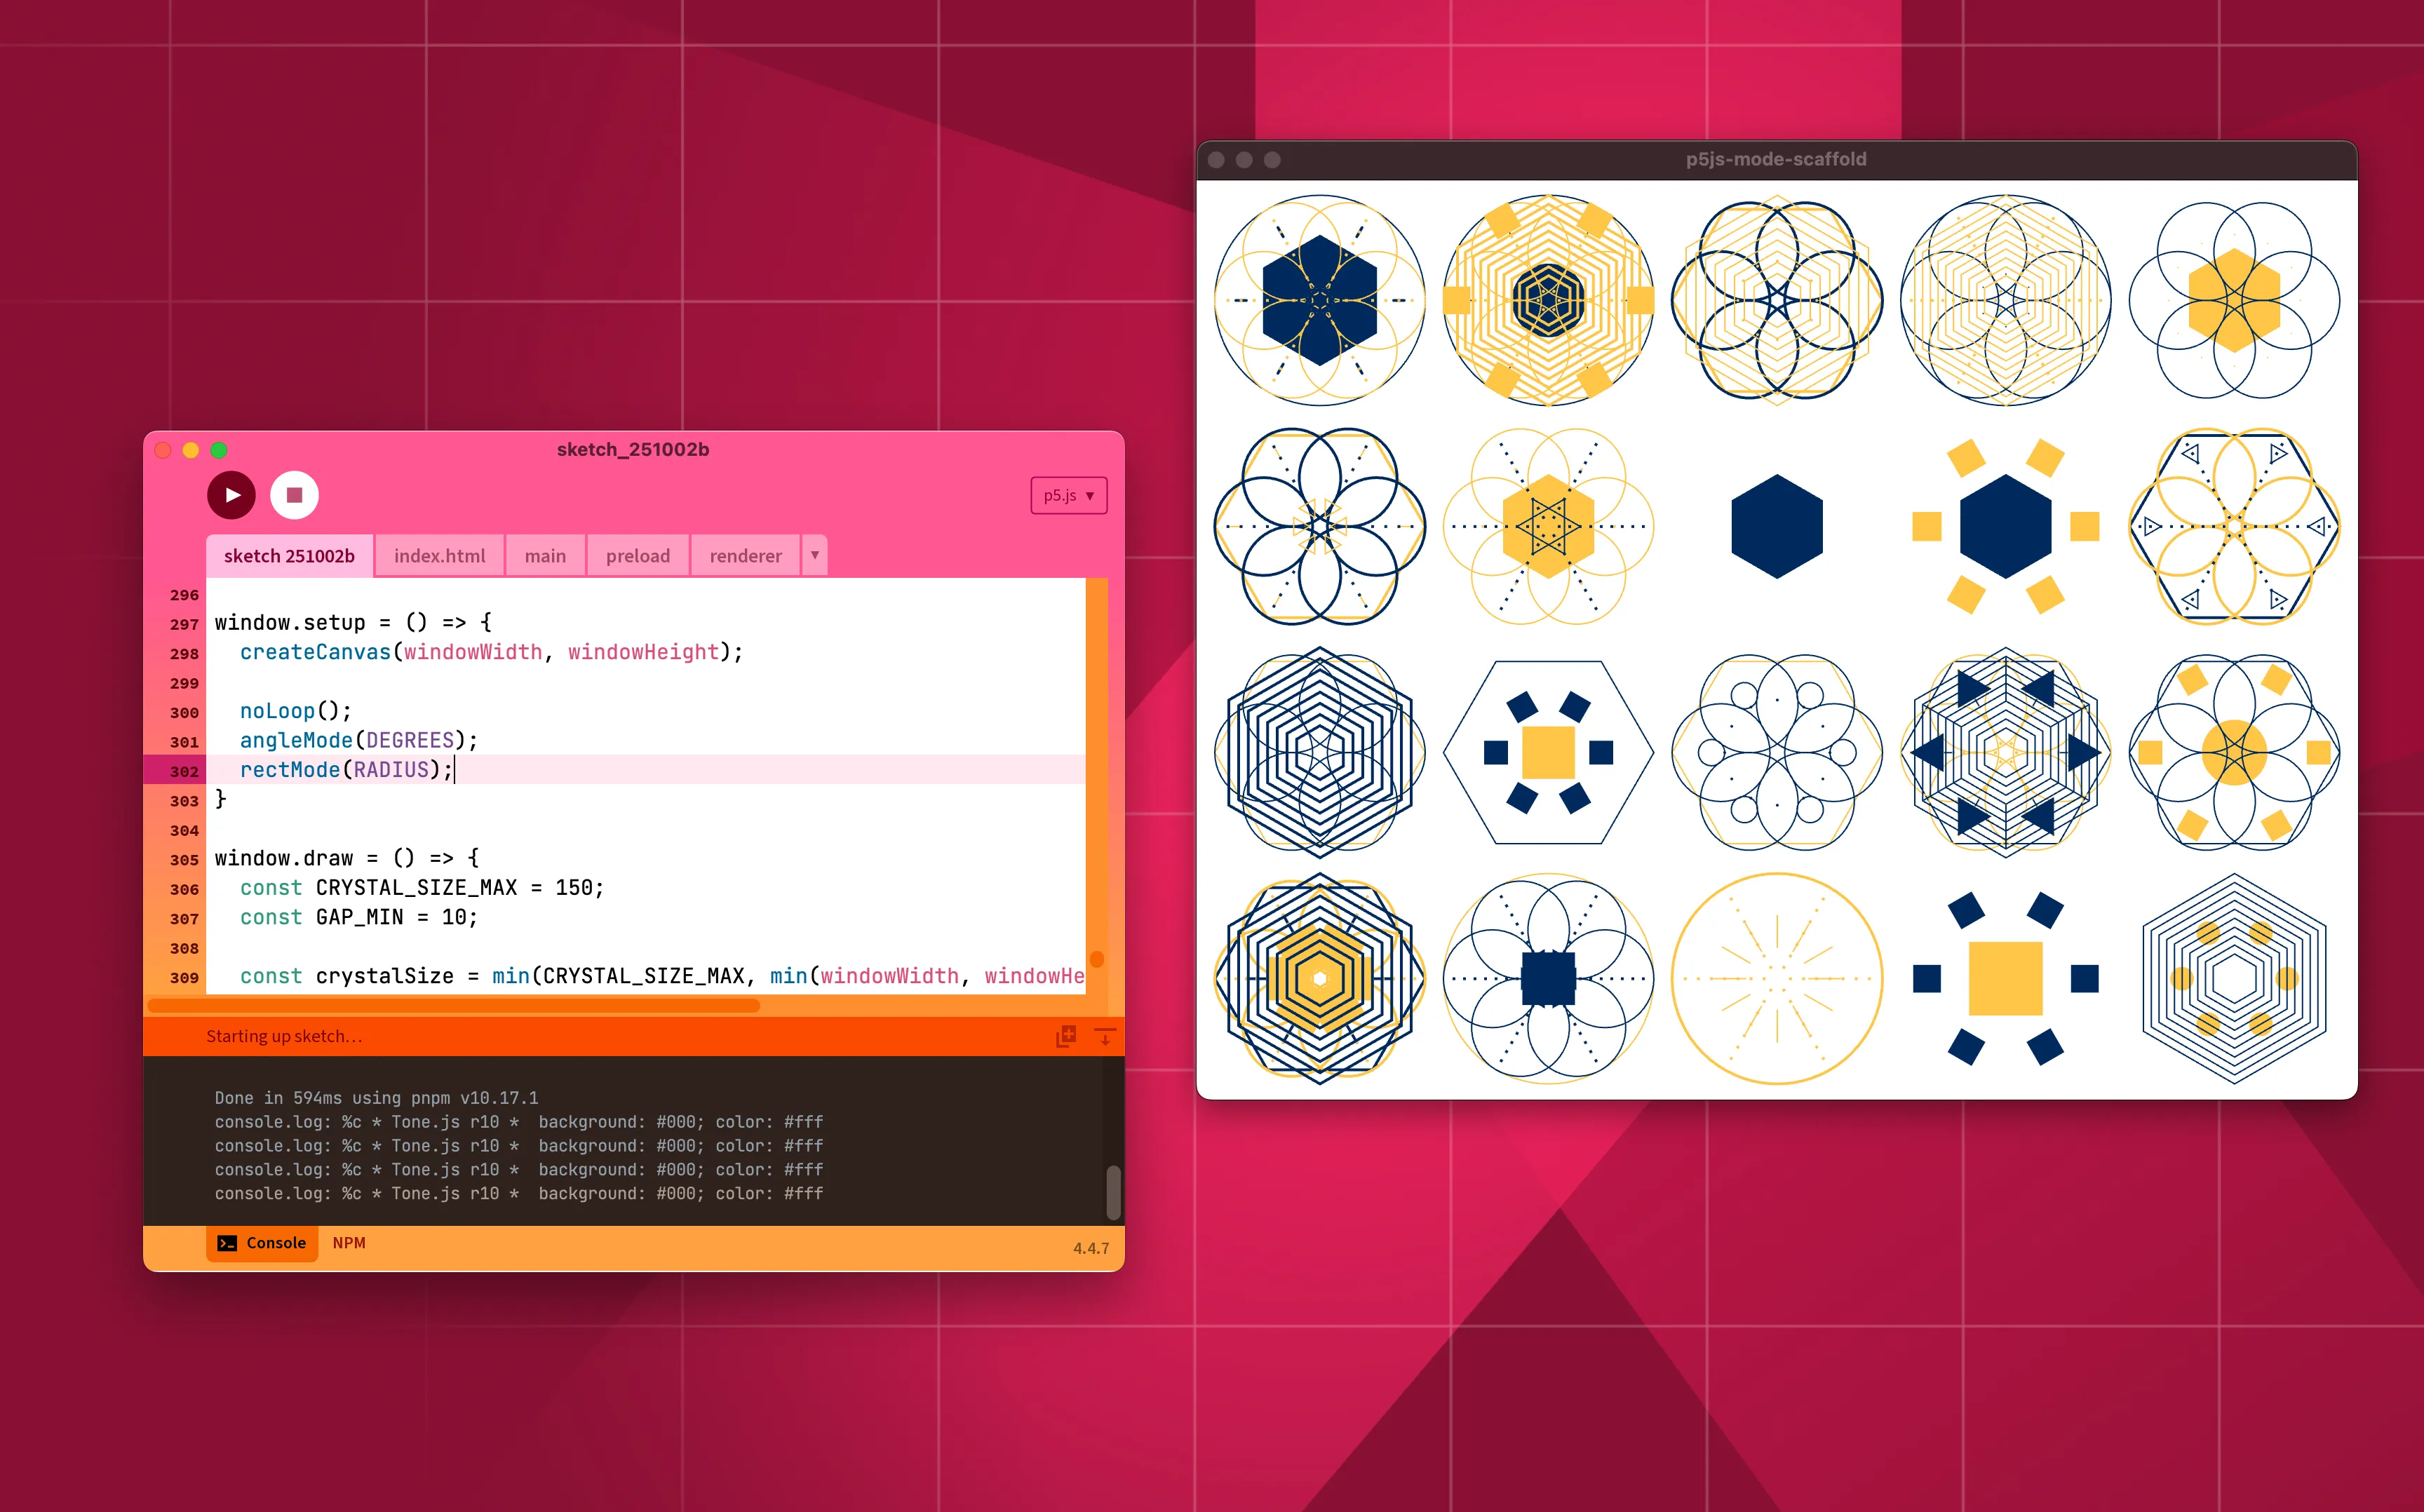The height and width of the screenshot is (1512, 2424).
Task: Run the sketch with the play button
Action: pyautogui.click(x=231, y=495)
